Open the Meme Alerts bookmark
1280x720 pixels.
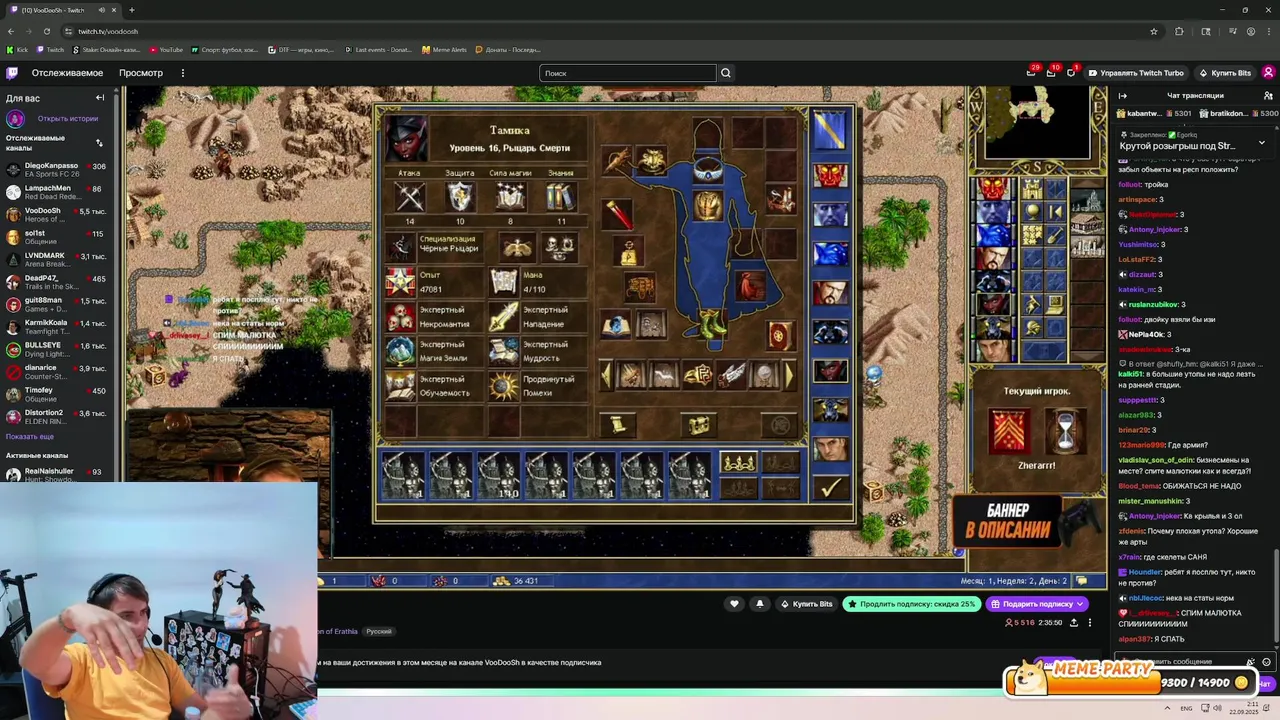(x=445, y=49)
